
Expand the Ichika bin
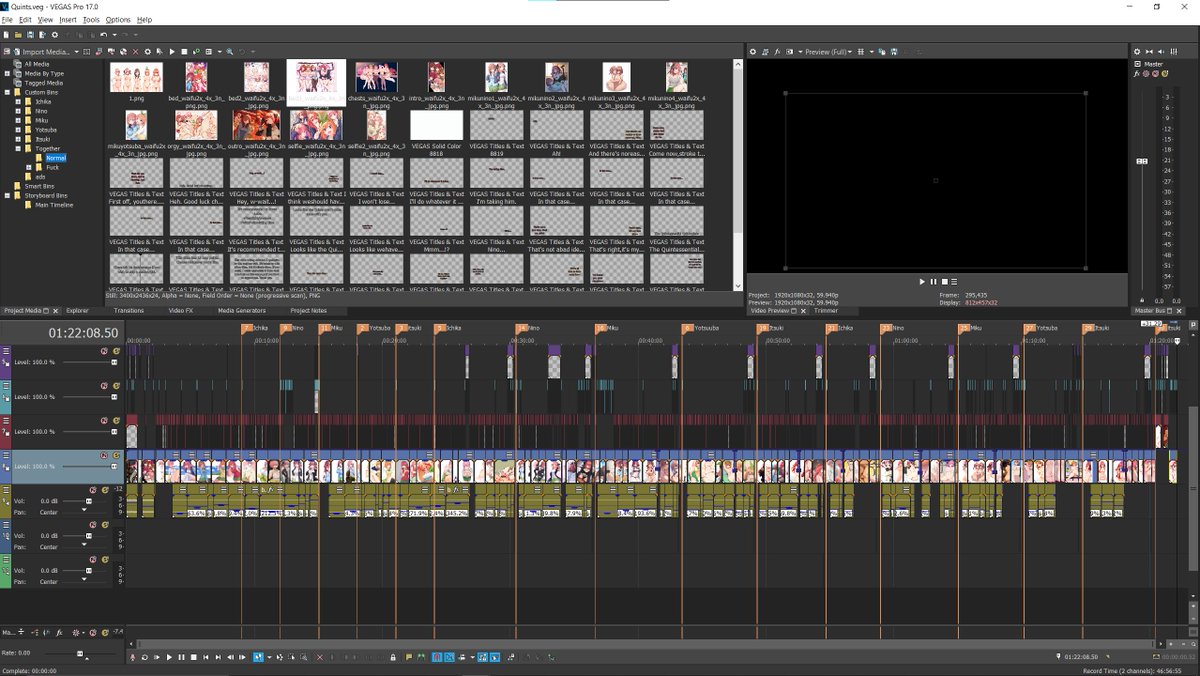pos(18,101)
